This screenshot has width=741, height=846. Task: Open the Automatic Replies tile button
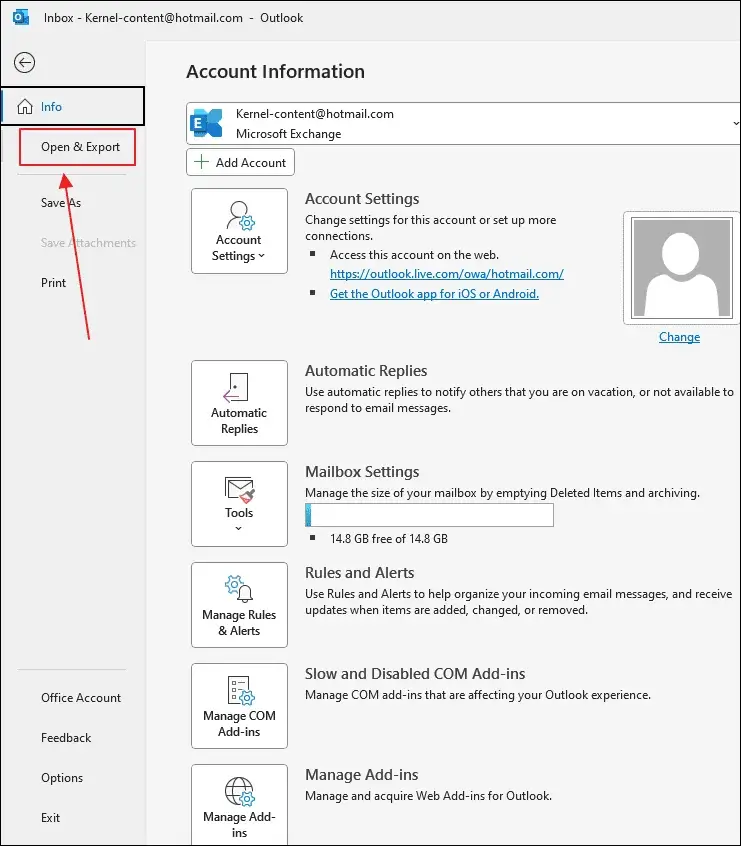tap(239, 403)
